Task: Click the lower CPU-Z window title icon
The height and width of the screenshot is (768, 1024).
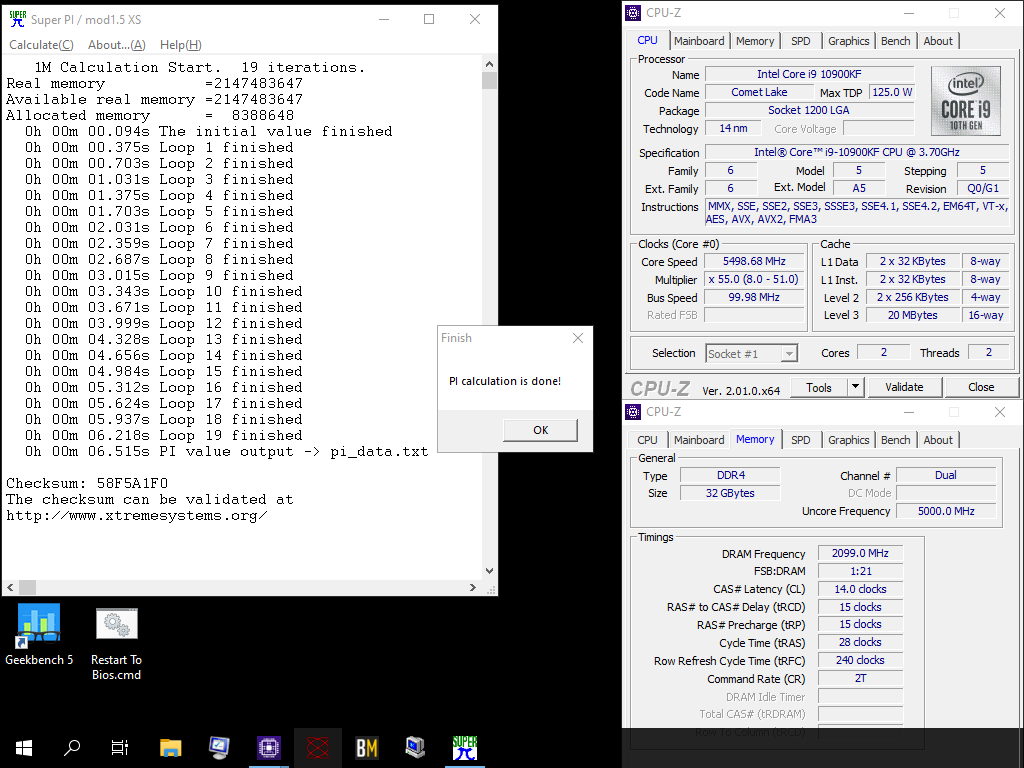Action: [633, 411]
